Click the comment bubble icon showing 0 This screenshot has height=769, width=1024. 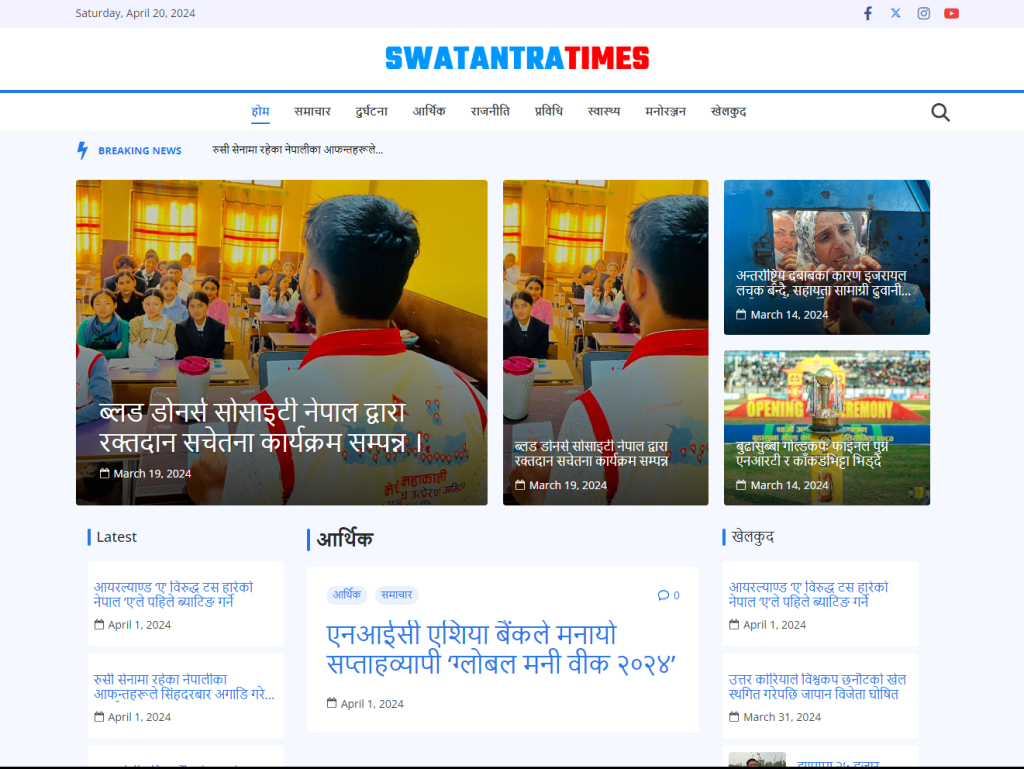click(x=668, y=594)
